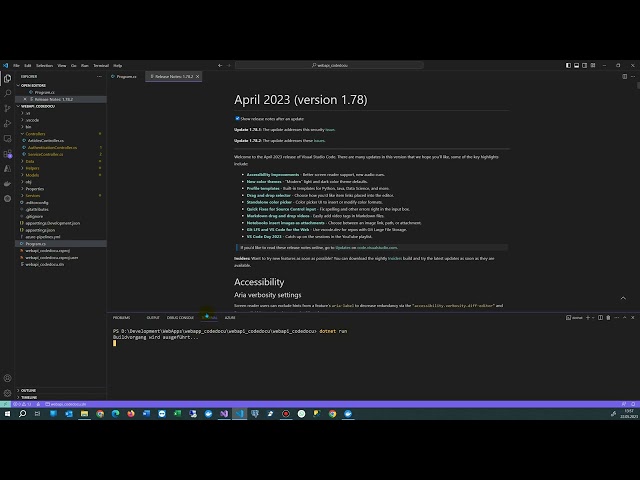Open the Extensions view
Image resolution: width=640 pixels, height=480 pixels.
7,154
